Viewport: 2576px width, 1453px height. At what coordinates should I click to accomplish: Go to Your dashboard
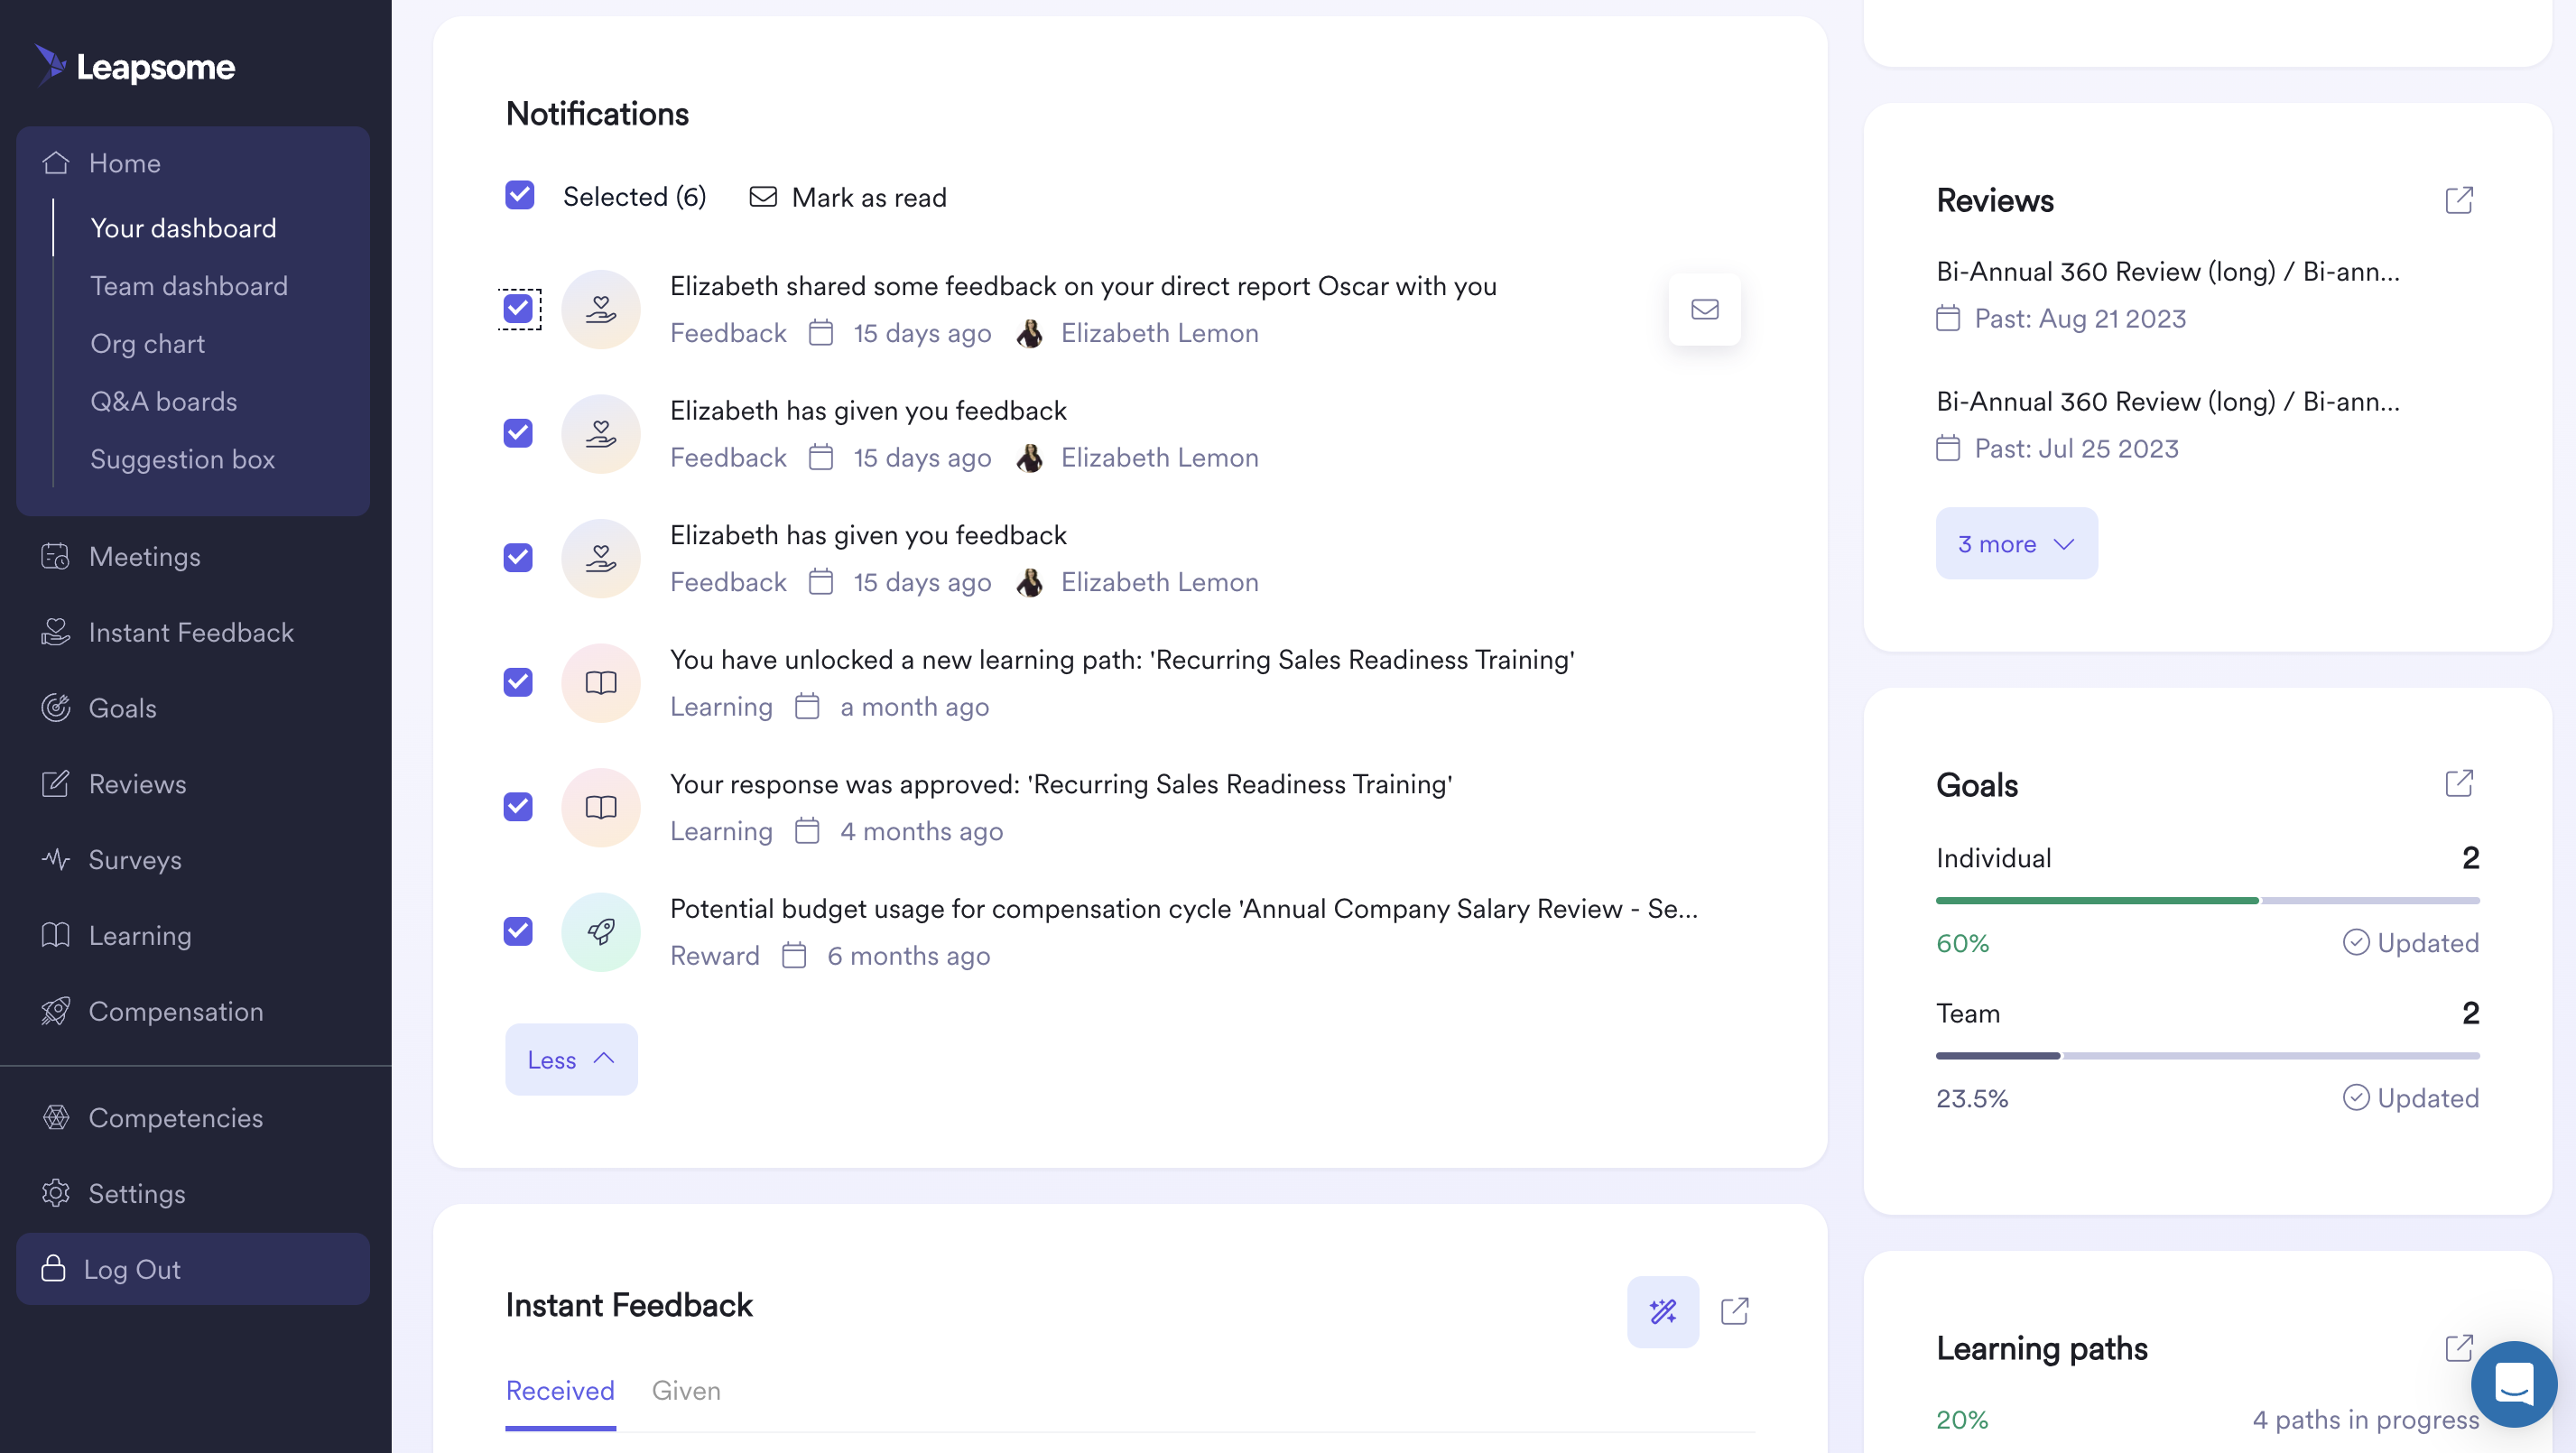183,228
